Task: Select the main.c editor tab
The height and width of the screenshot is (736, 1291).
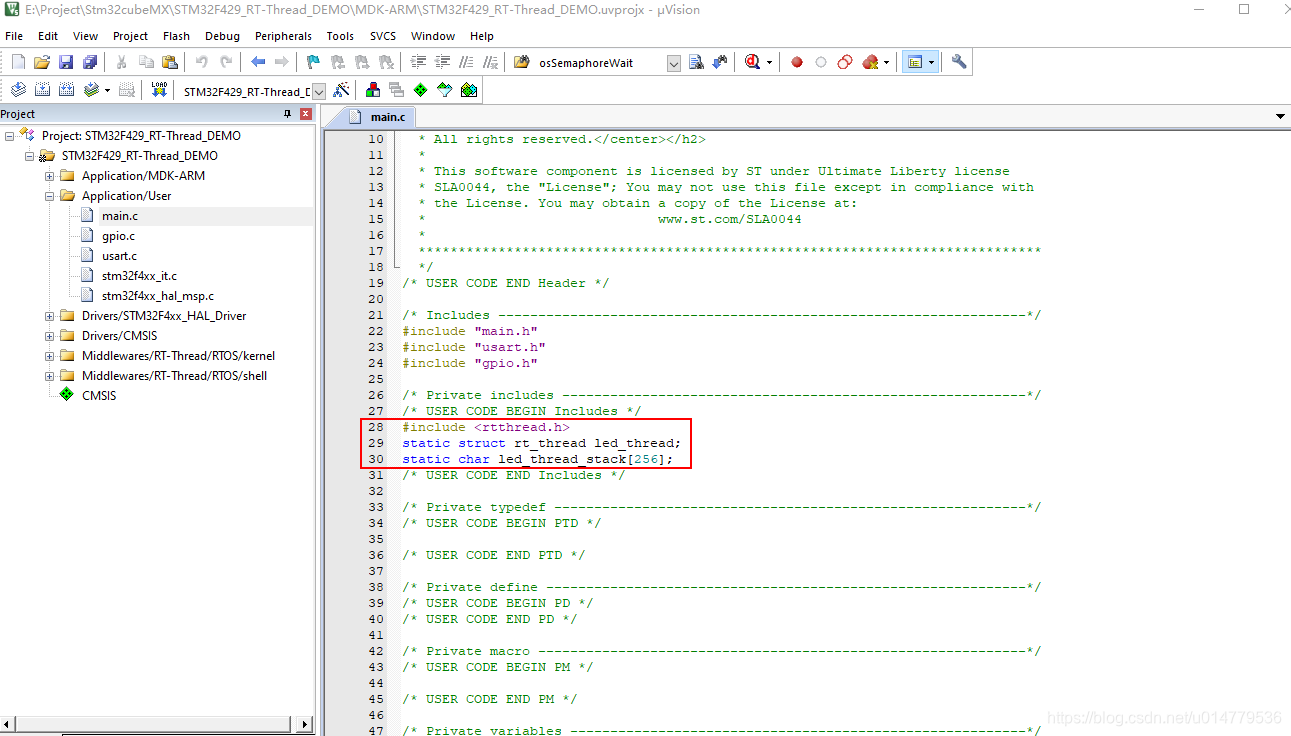Action: (x=376, y=117)
